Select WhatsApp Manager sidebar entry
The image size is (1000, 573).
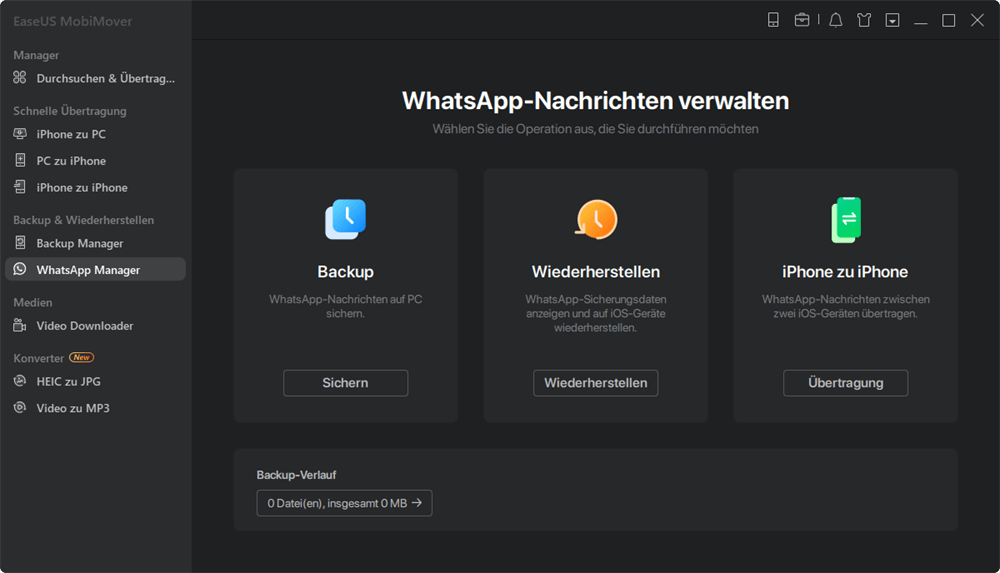[x=95, y=269]
